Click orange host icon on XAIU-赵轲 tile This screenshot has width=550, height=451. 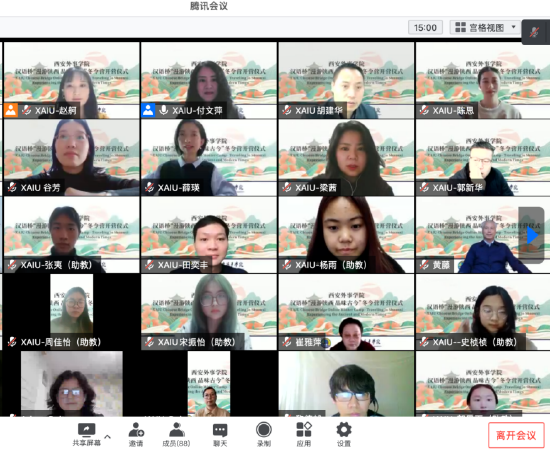coord(11,110)
